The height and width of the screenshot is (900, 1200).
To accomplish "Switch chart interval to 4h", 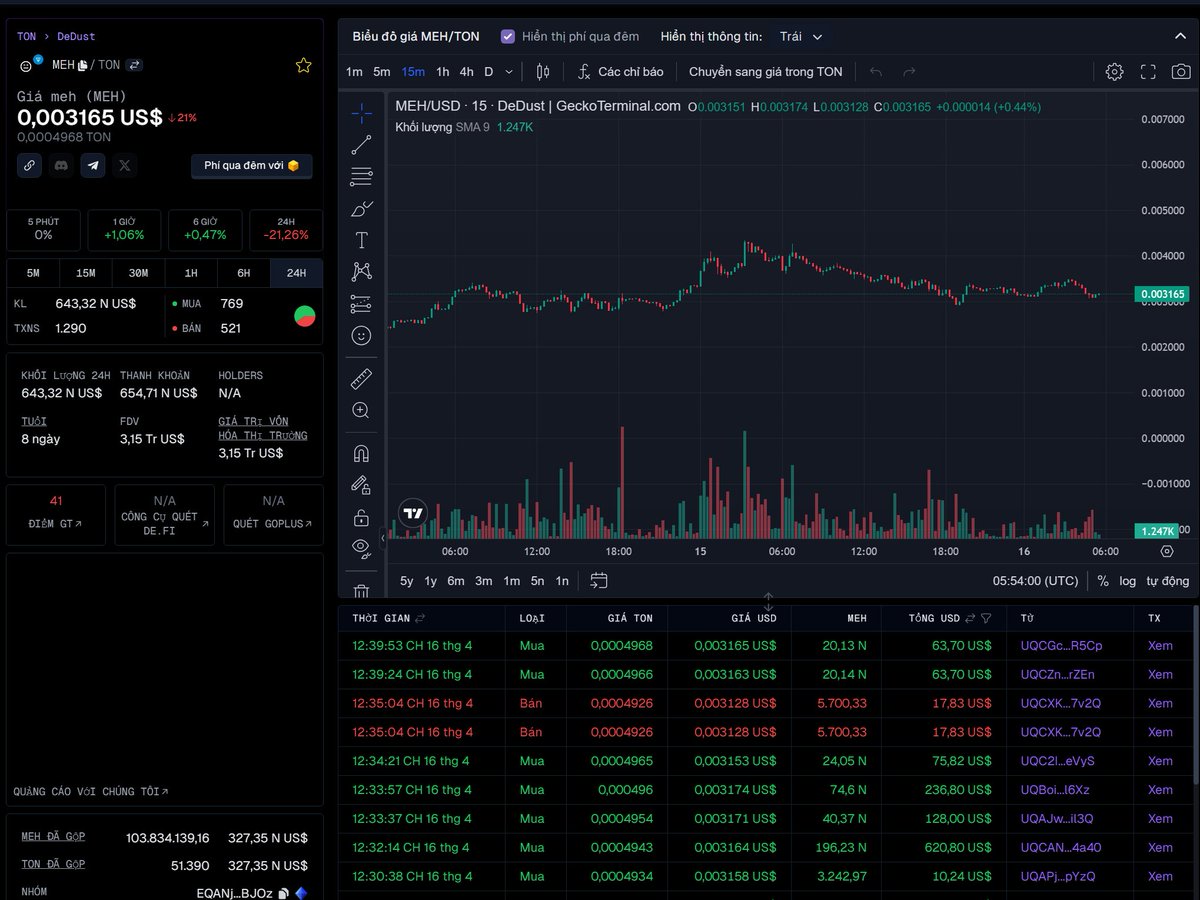I will (466, 72).
